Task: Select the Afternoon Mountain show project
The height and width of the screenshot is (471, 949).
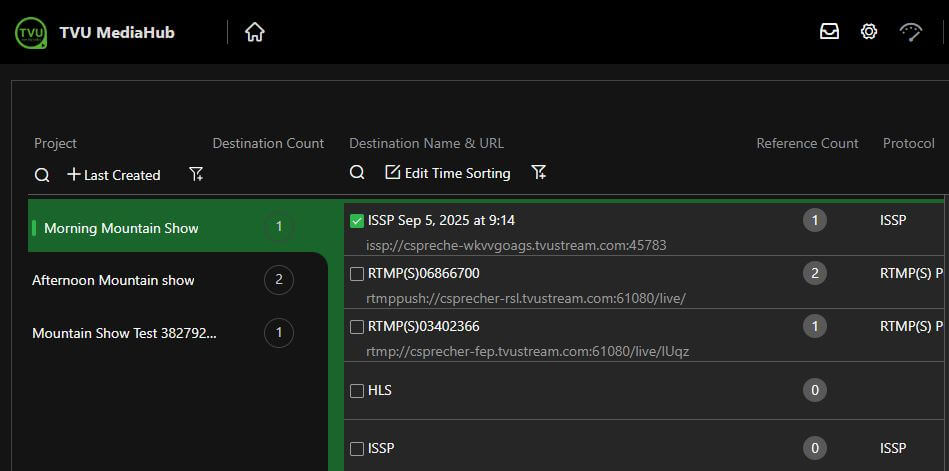Action: point(113,280)
